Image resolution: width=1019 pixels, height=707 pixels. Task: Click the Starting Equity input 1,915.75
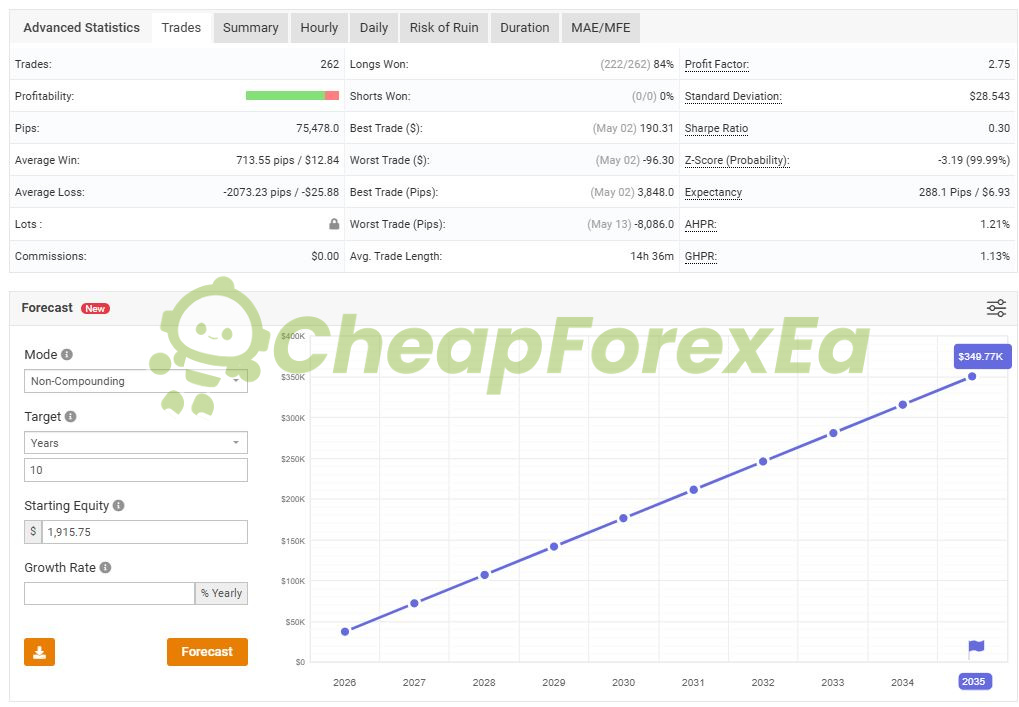click(144, 532)
